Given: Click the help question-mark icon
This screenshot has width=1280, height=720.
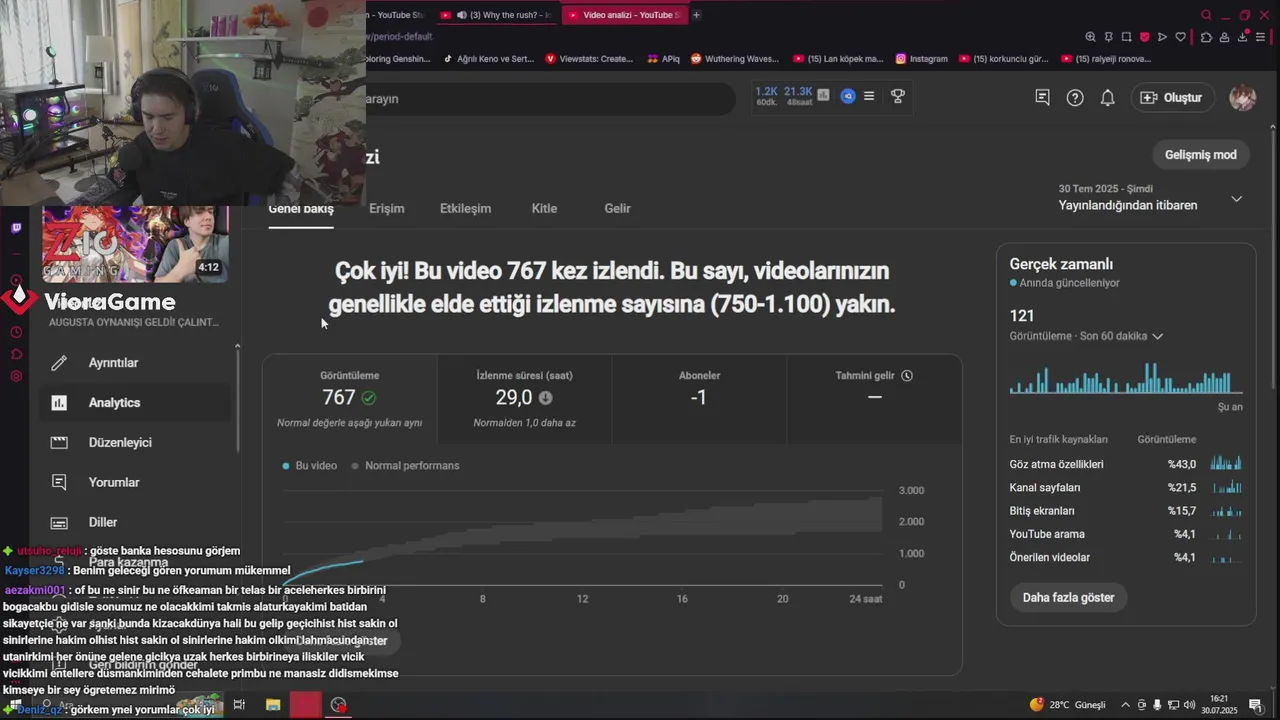Looking at the screenshot, I should (1075, 98).
